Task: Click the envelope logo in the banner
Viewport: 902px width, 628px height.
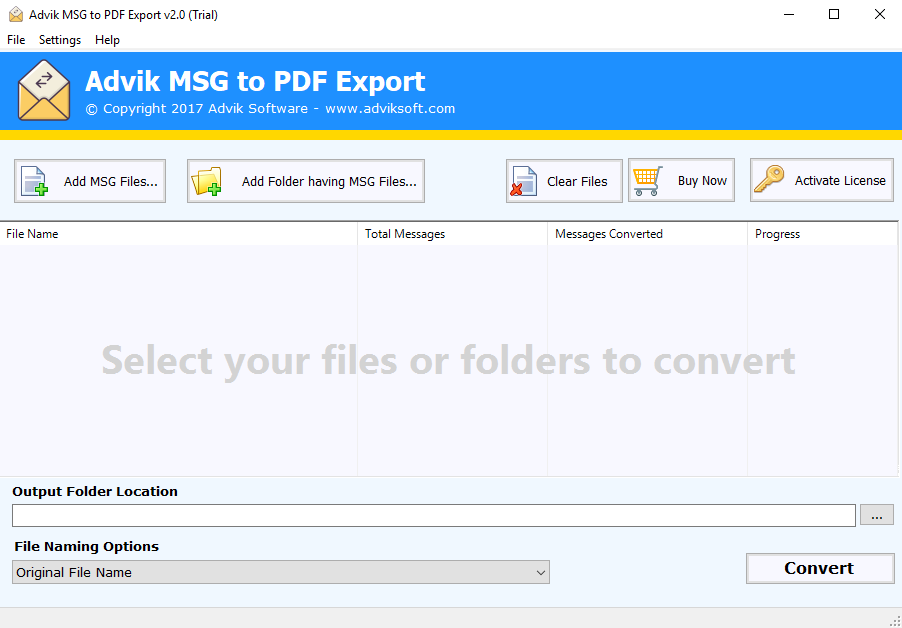Action: (44, 90)
